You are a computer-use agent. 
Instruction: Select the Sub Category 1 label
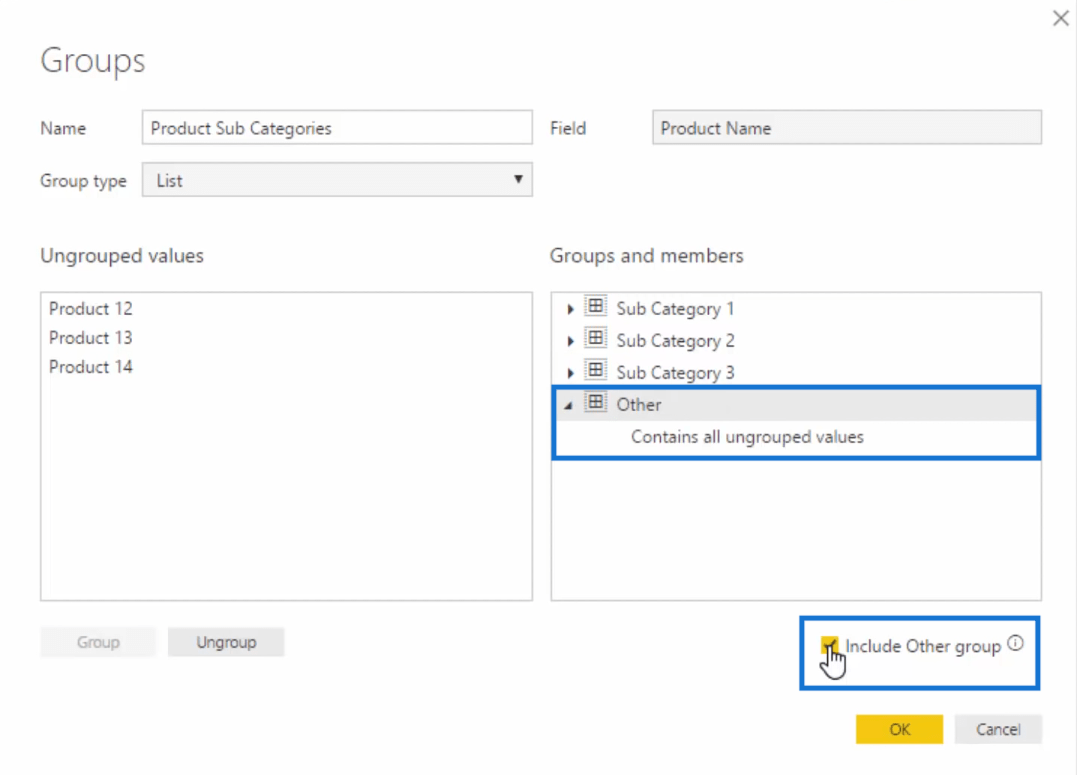pos(675,309)
